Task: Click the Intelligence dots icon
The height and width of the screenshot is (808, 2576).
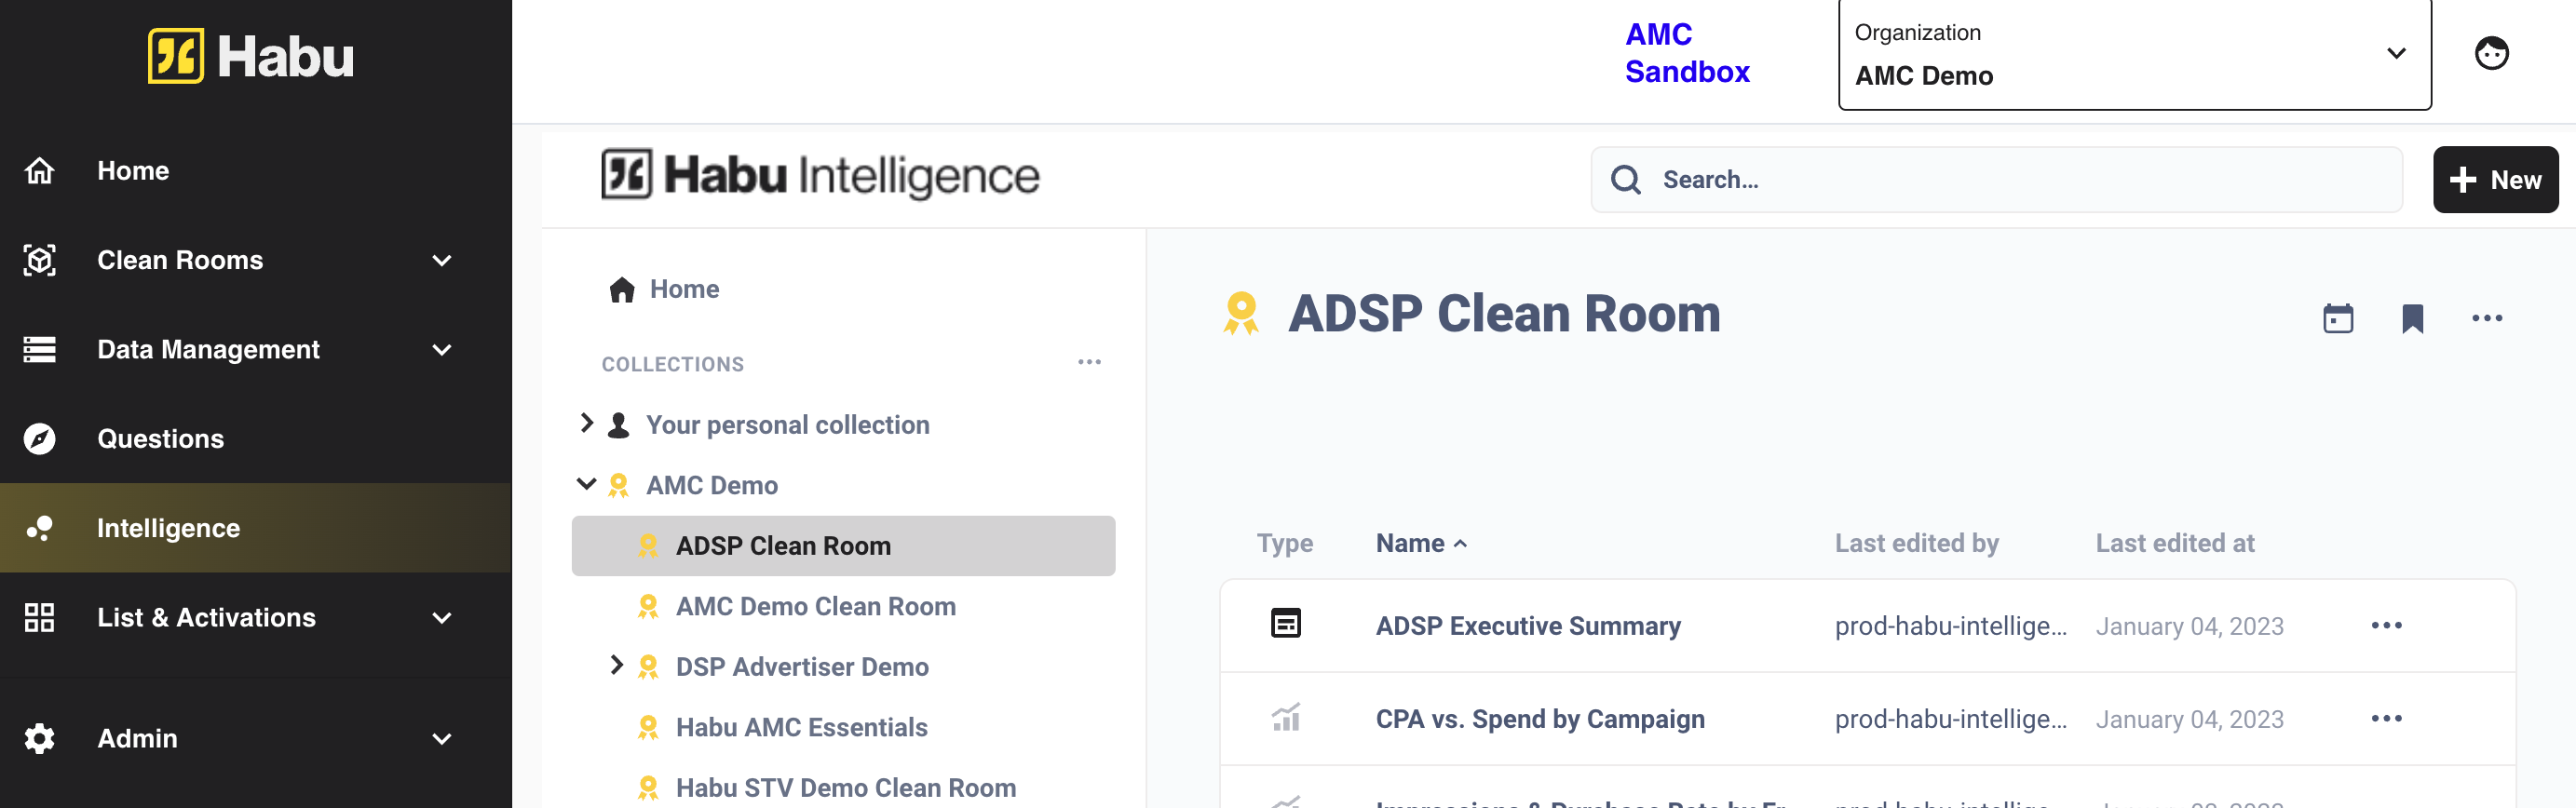Action: tap(39, 528)
